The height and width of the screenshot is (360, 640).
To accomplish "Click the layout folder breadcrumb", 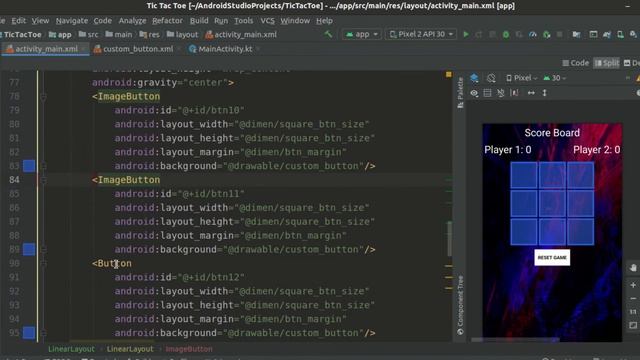I will pos(182,35).
